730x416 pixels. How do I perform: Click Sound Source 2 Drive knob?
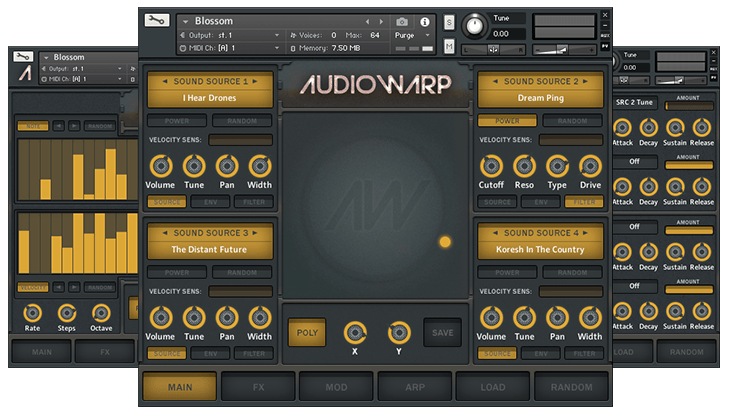(590, 167)
